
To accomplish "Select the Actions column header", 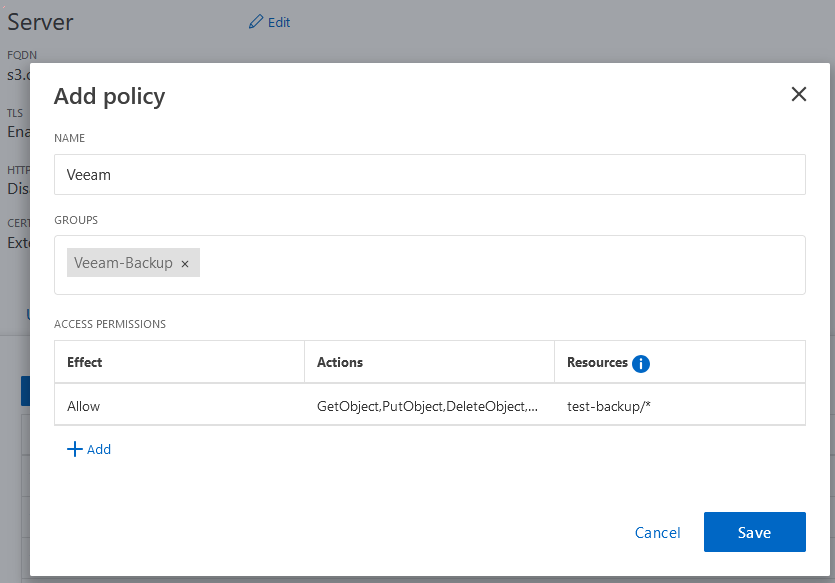I will [344, 361].
